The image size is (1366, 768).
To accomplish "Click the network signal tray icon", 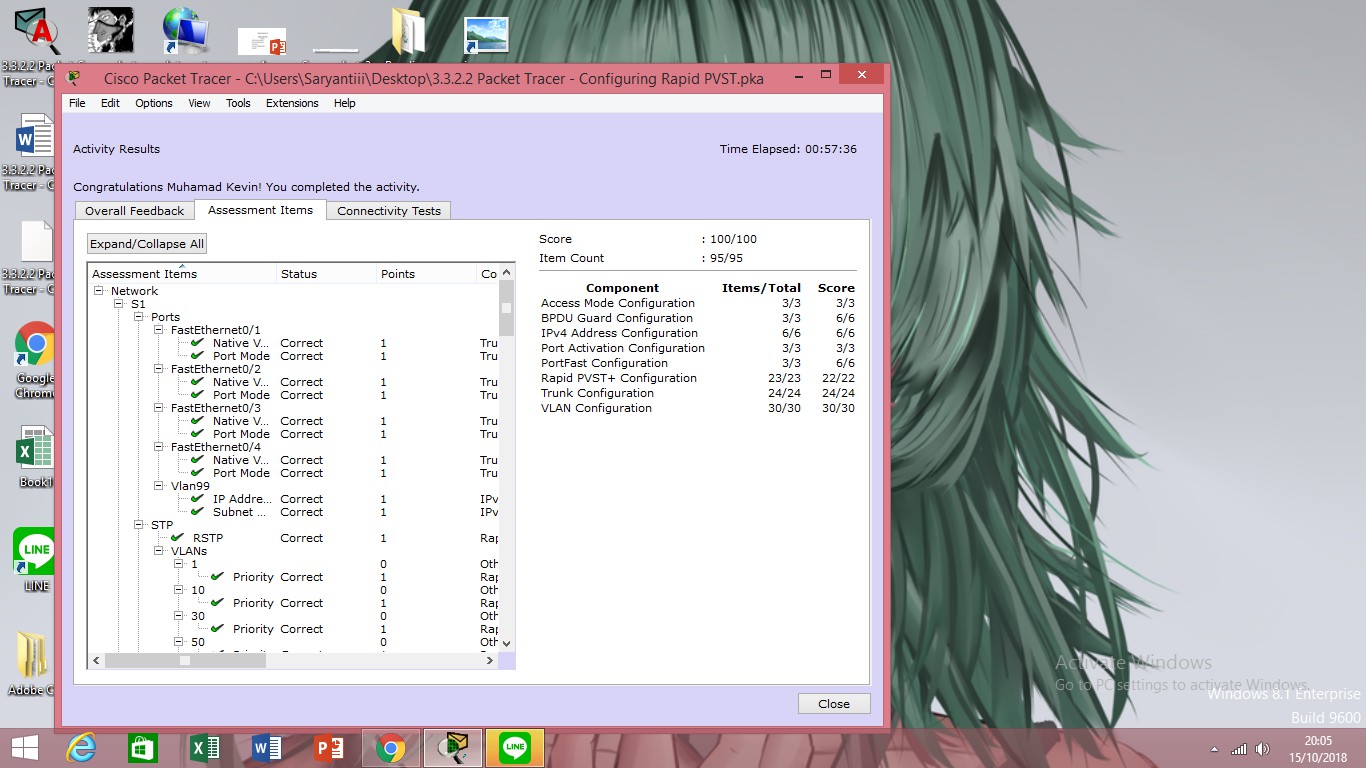I will click(1239, 749).
